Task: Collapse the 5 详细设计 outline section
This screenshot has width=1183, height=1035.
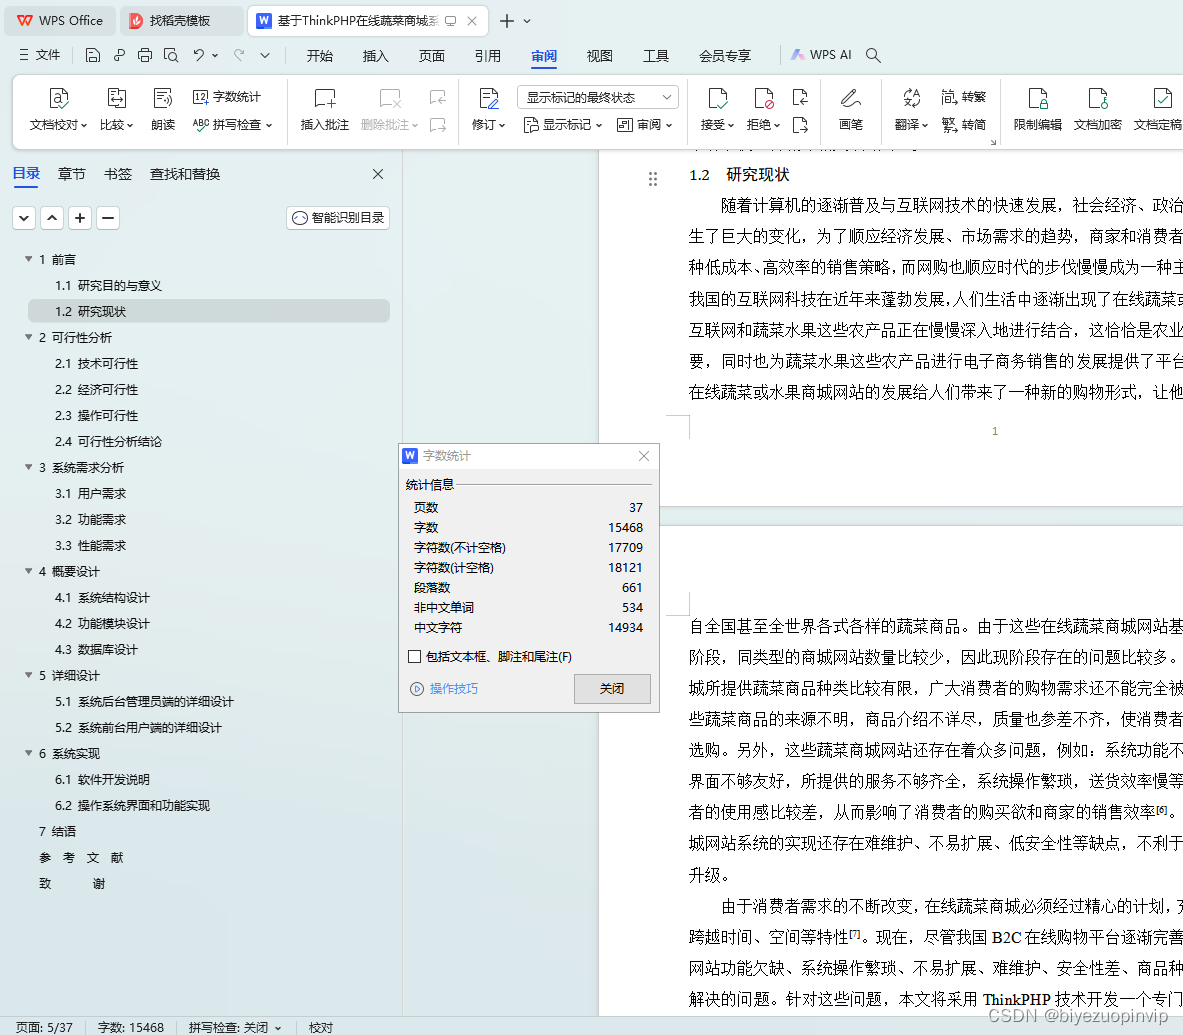Action: (x=29, y=675)
